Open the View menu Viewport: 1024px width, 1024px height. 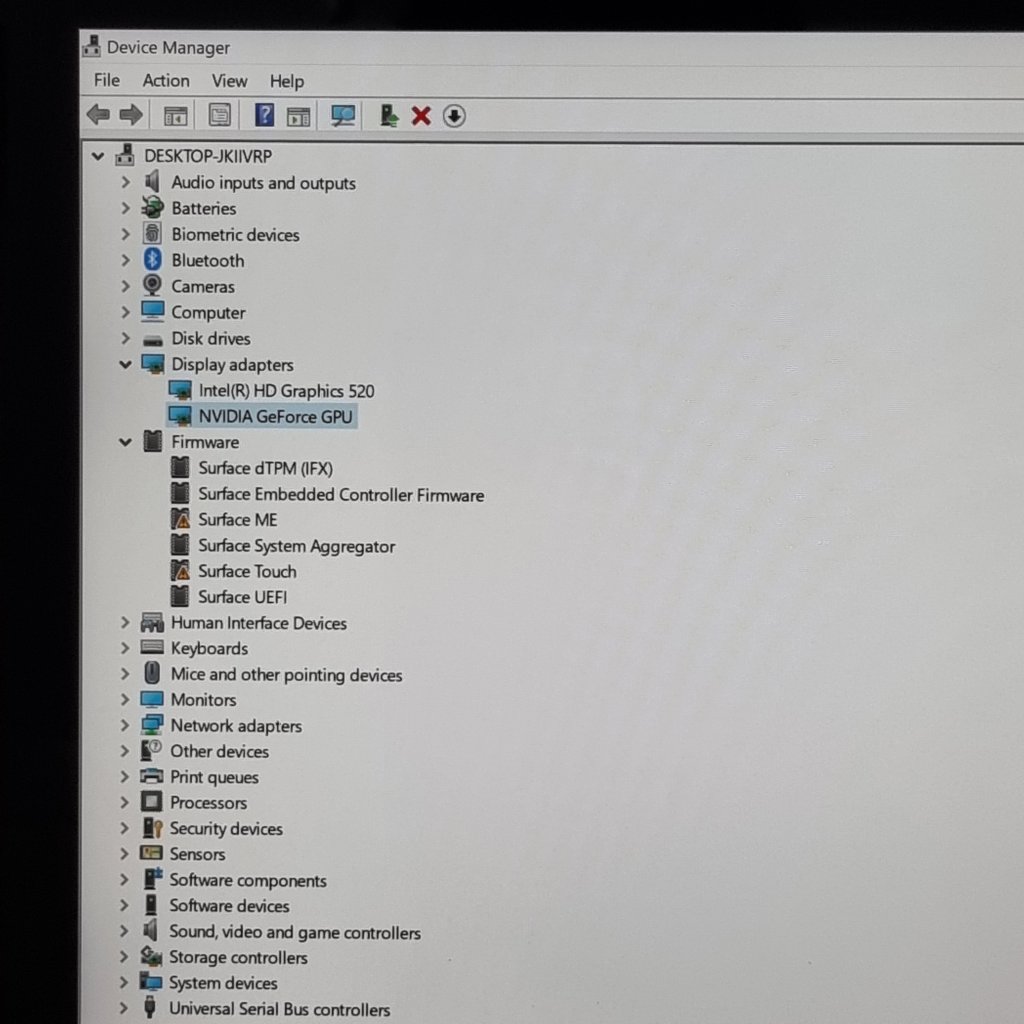point(229,81)
